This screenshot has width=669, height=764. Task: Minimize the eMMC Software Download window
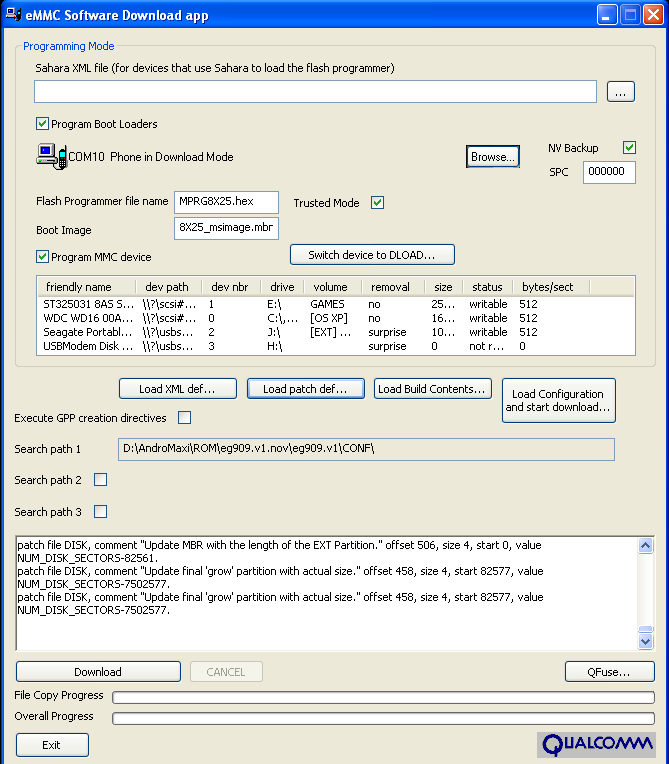pos(607,15)
